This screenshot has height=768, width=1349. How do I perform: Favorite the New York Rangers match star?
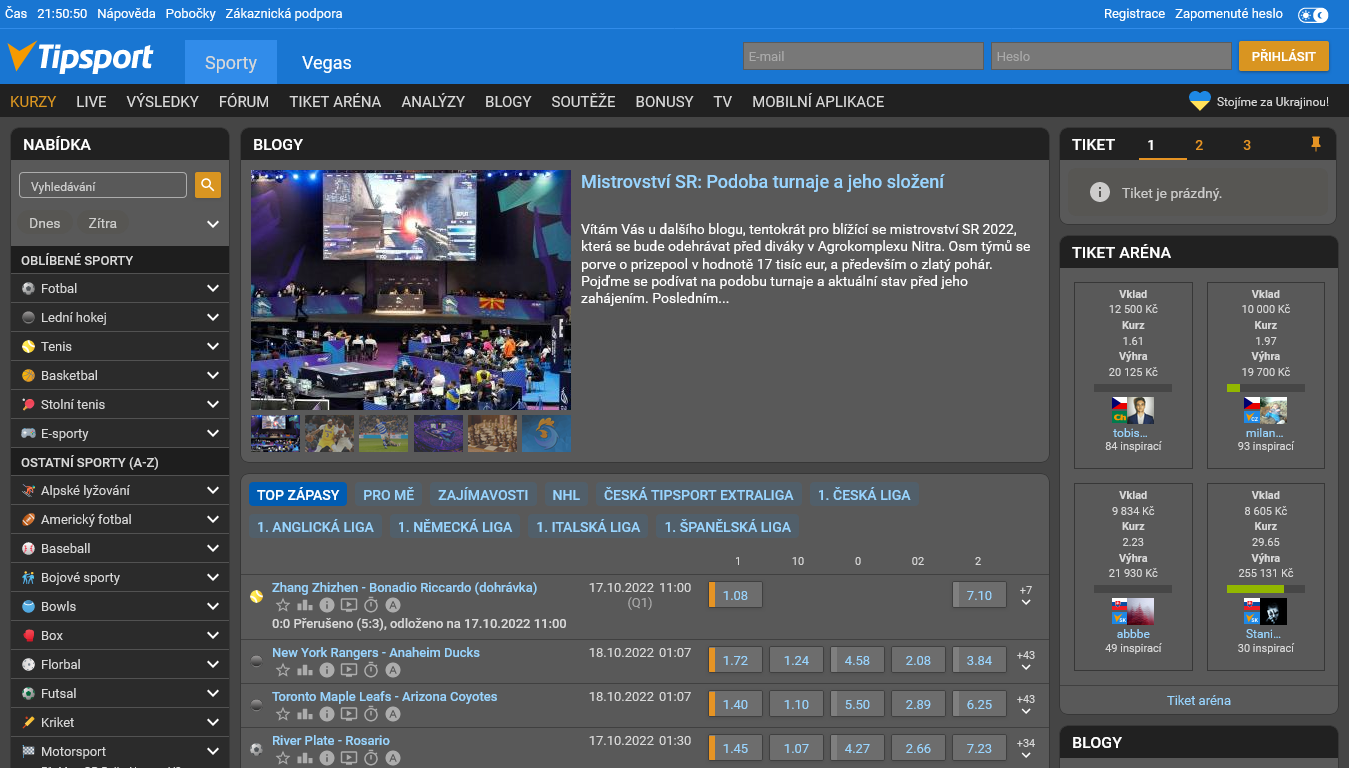[283, 670]
